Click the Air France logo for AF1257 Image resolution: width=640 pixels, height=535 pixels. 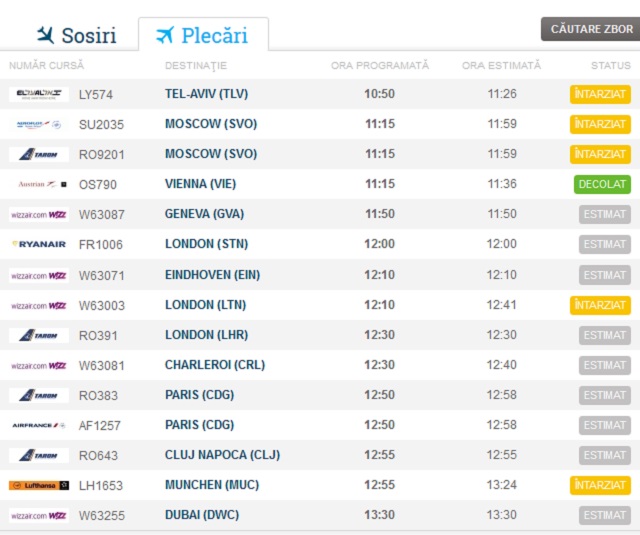(x=39, y=425)
